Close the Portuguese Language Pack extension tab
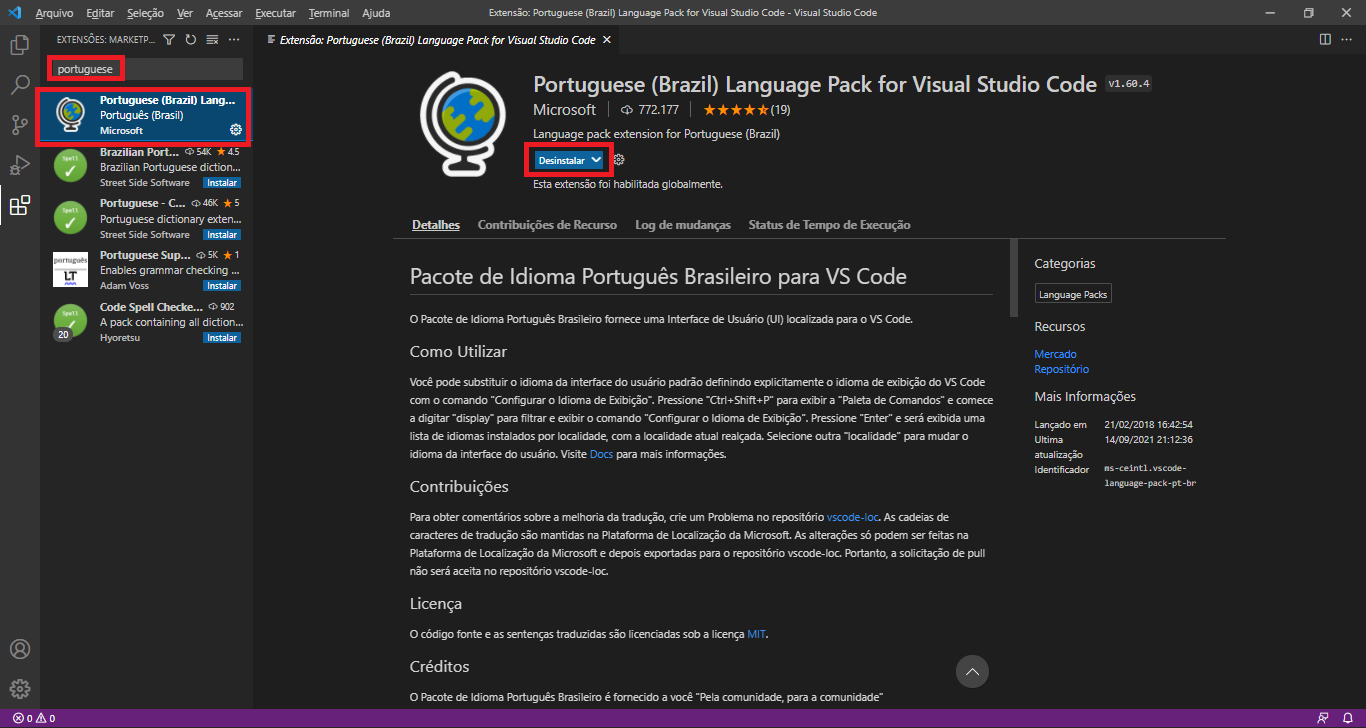 (606, 40)
